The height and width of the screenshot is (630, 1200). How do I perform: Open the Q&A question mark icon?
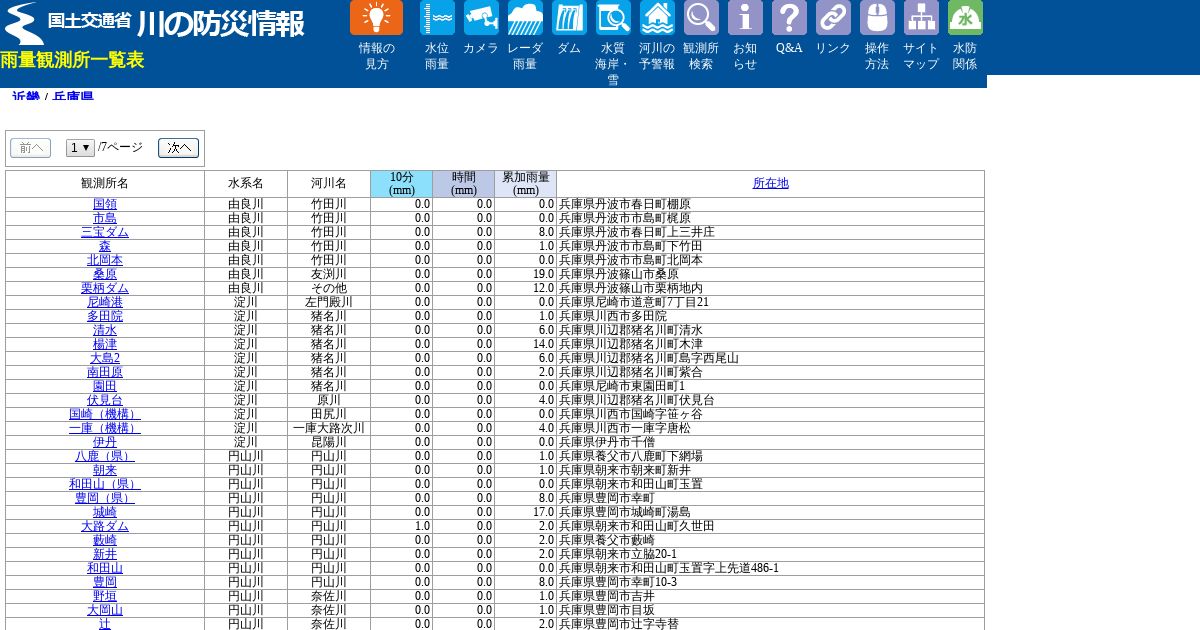click(789, 18)
